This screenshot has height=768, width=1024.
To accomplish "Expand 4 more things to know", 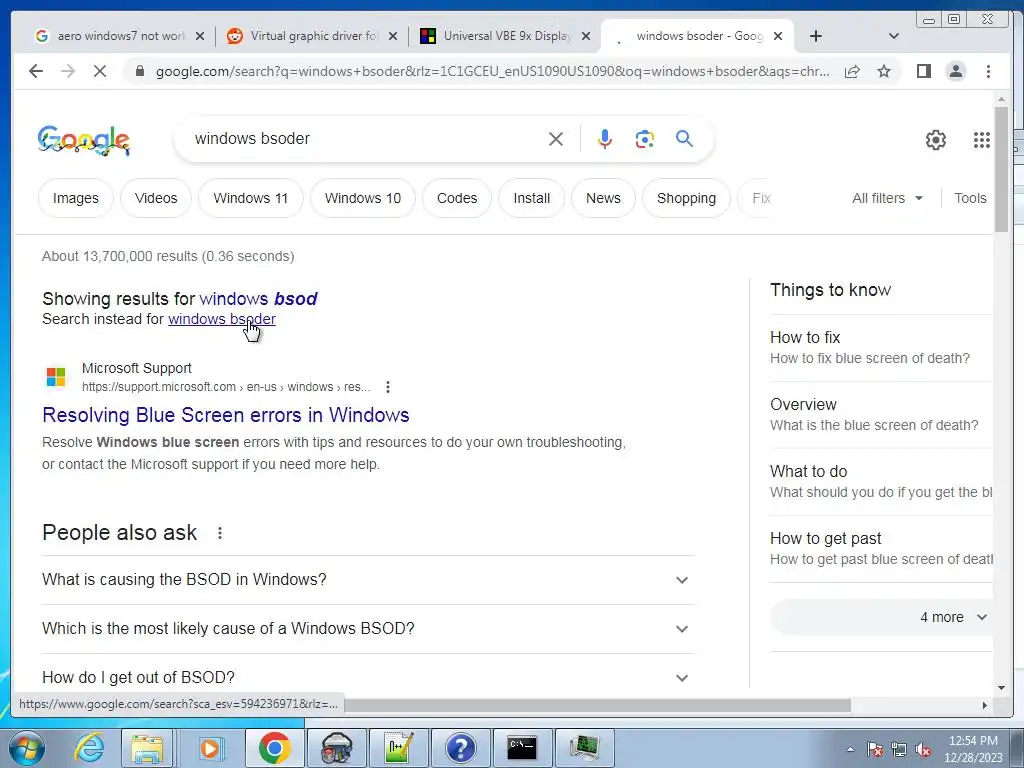I will pyautogui.click(x=882, y=617).
